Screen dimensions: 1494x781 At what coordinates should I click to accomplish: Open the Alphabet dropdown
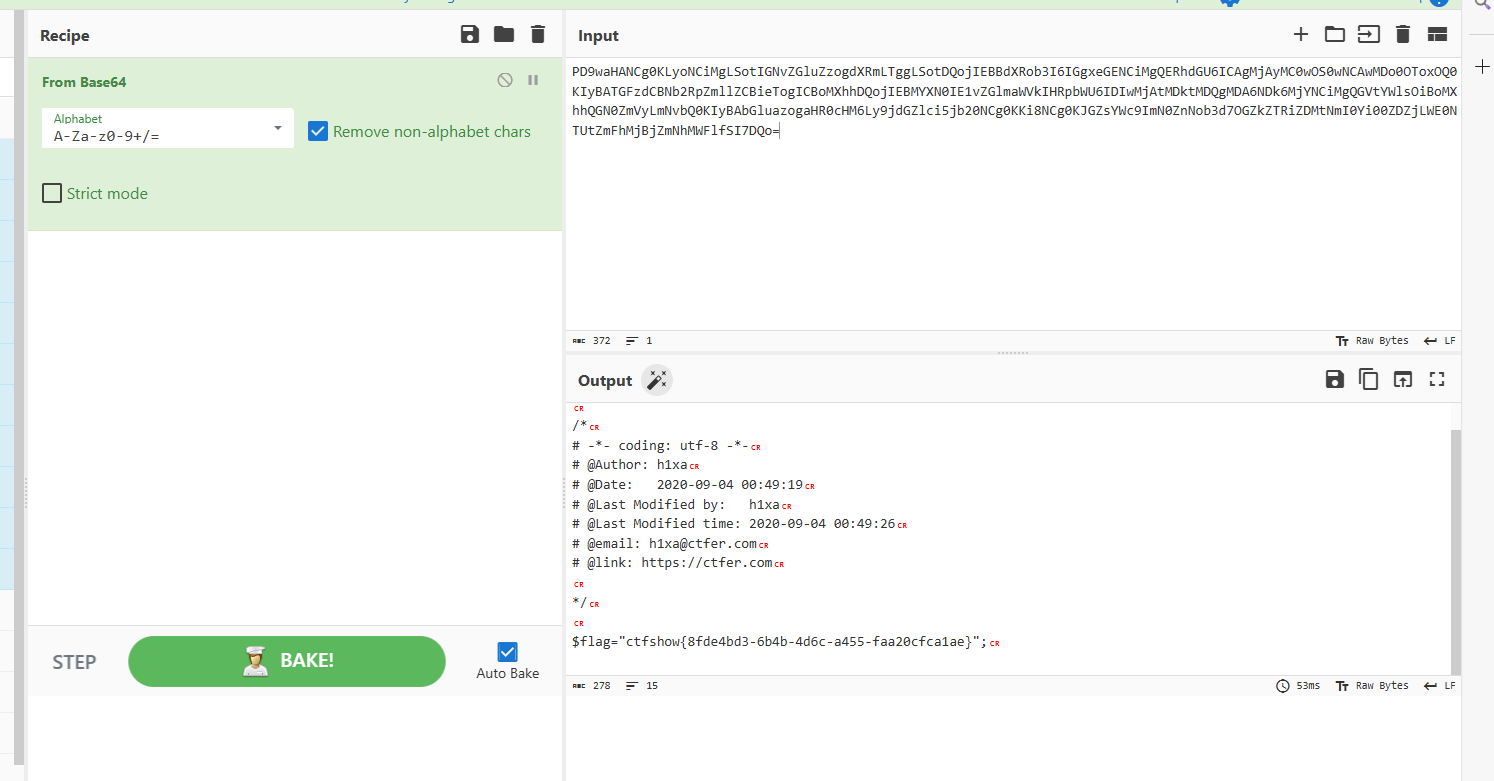click(168, 128)
